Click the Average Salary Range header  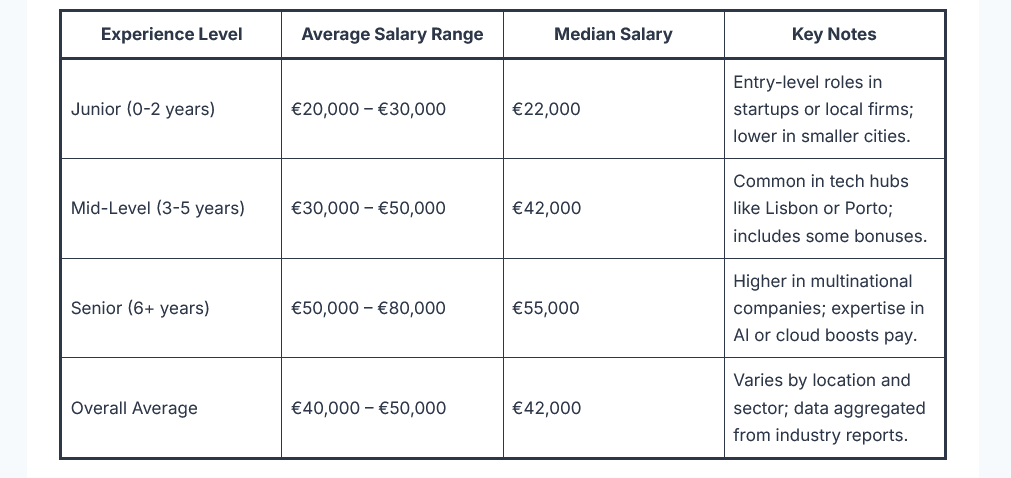392,34
